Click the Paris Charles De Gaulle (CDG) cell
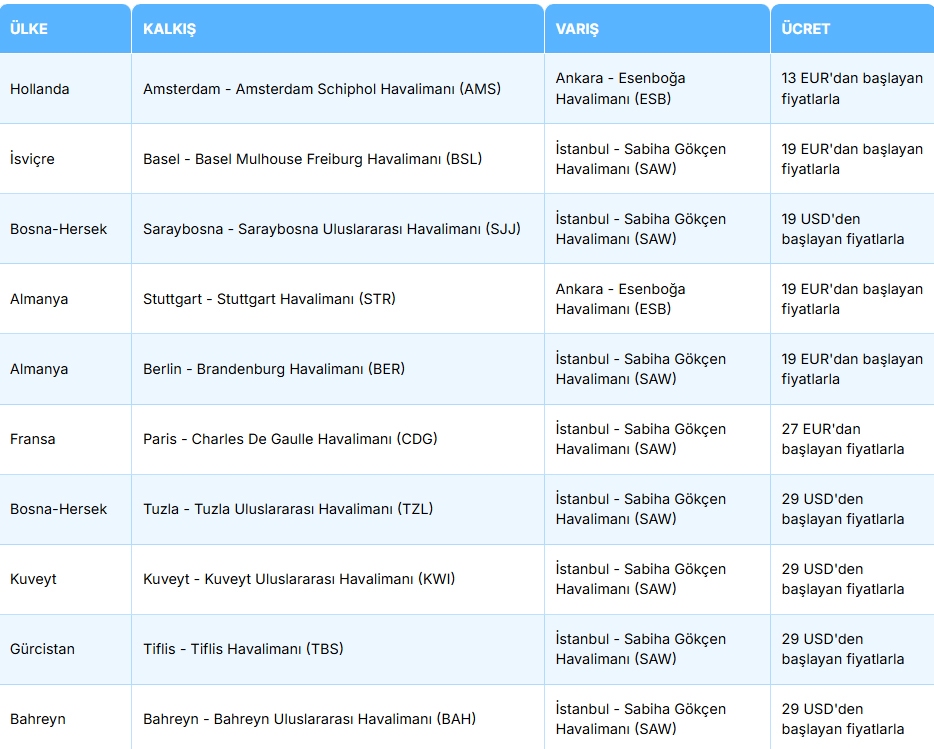 (290, 439)
